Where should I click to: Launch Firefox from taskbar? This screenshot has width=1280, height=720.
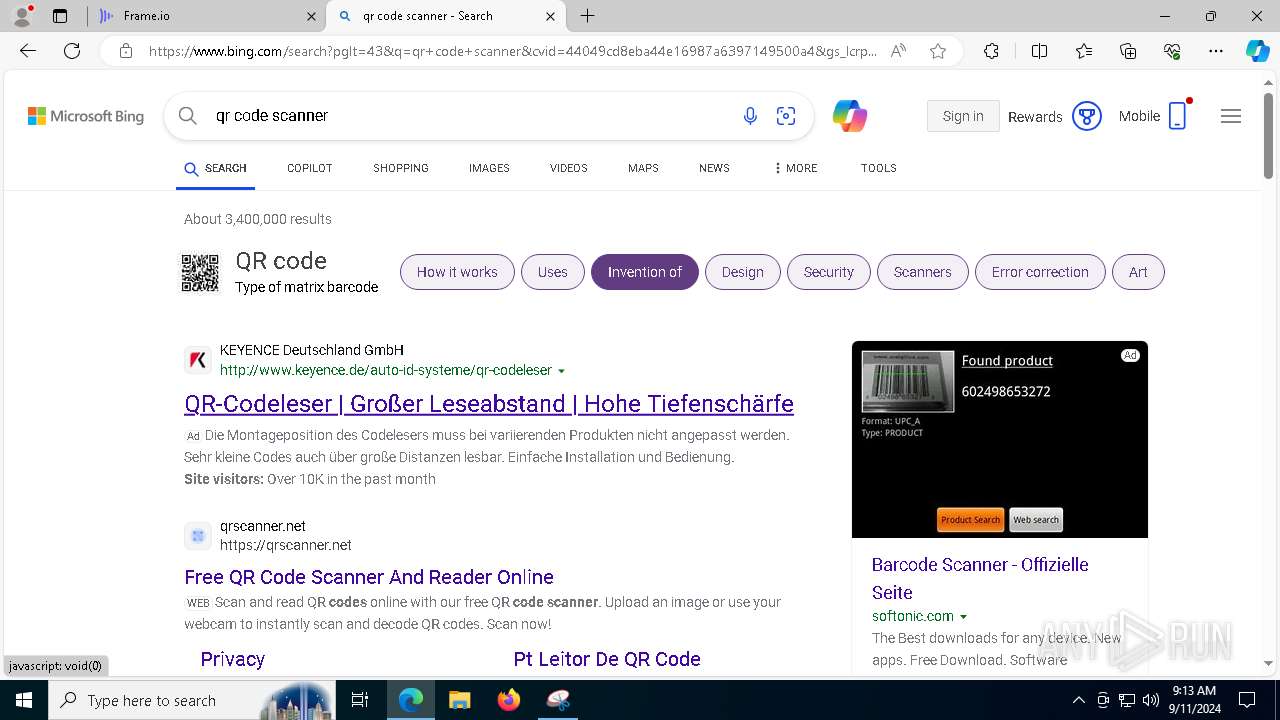(x=509, y=700)
